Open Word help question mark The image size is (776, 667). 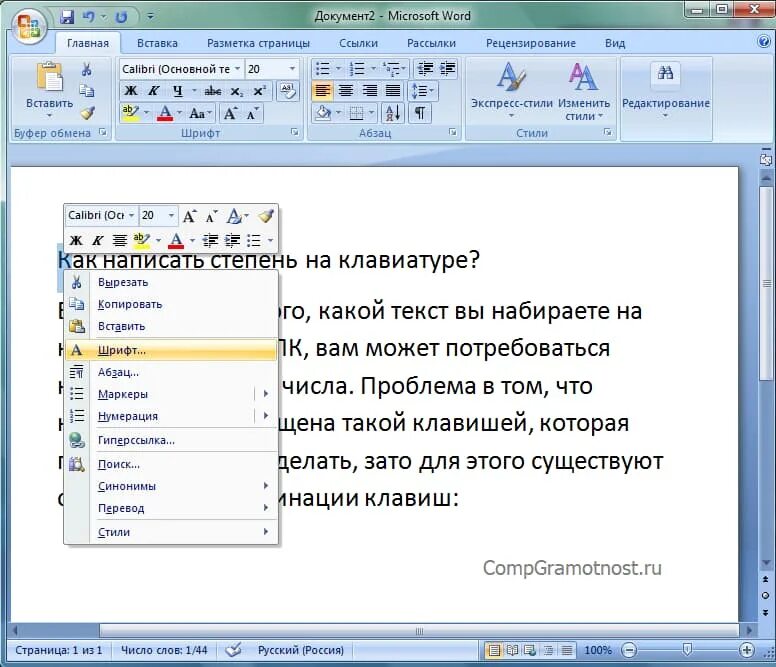[x=764, y=41]
